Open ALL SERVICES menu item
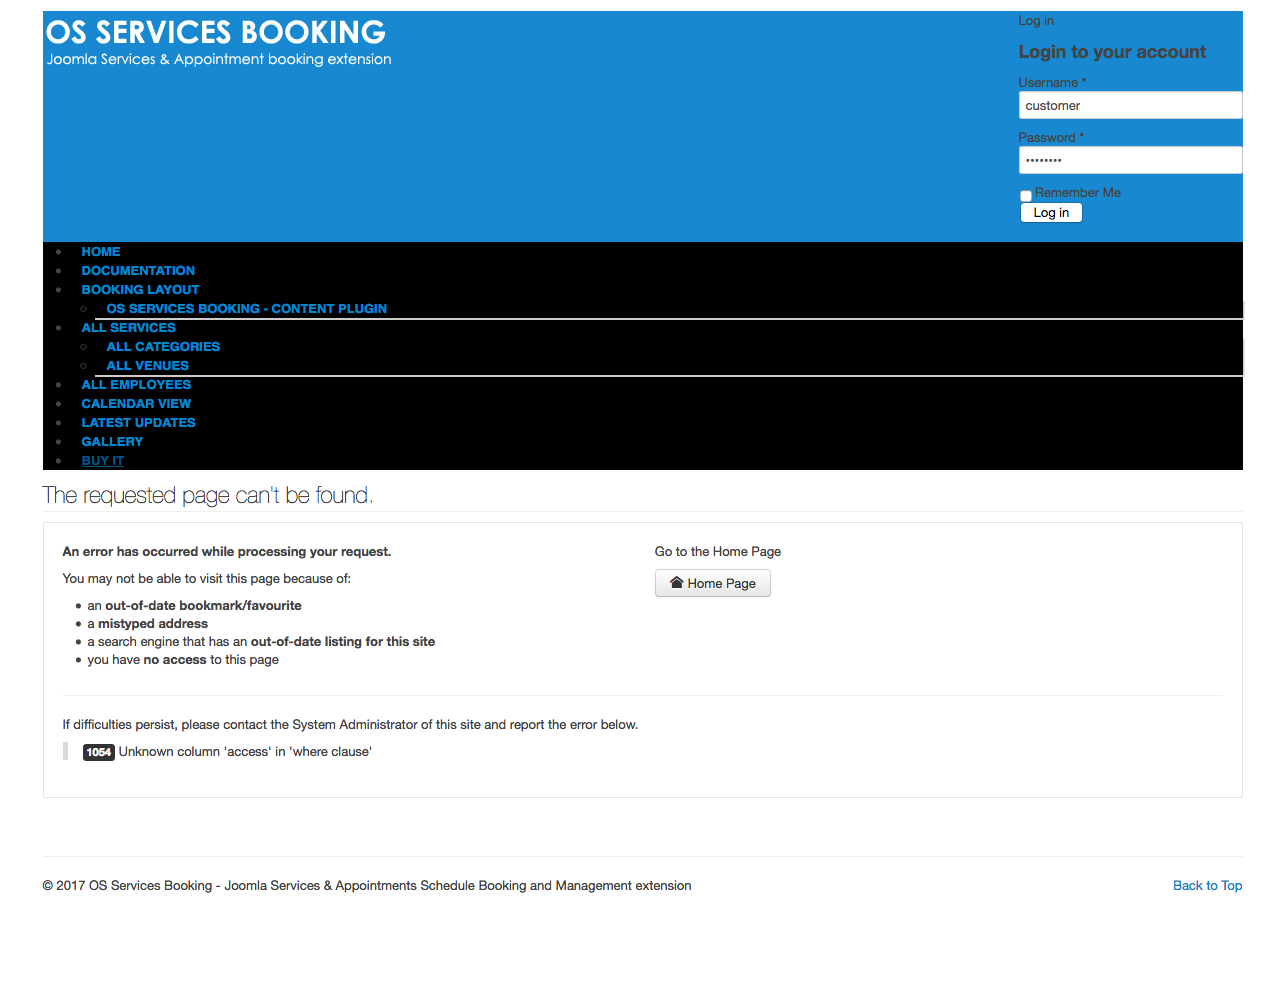The image size is (1285, 1008). pos(129,328)
